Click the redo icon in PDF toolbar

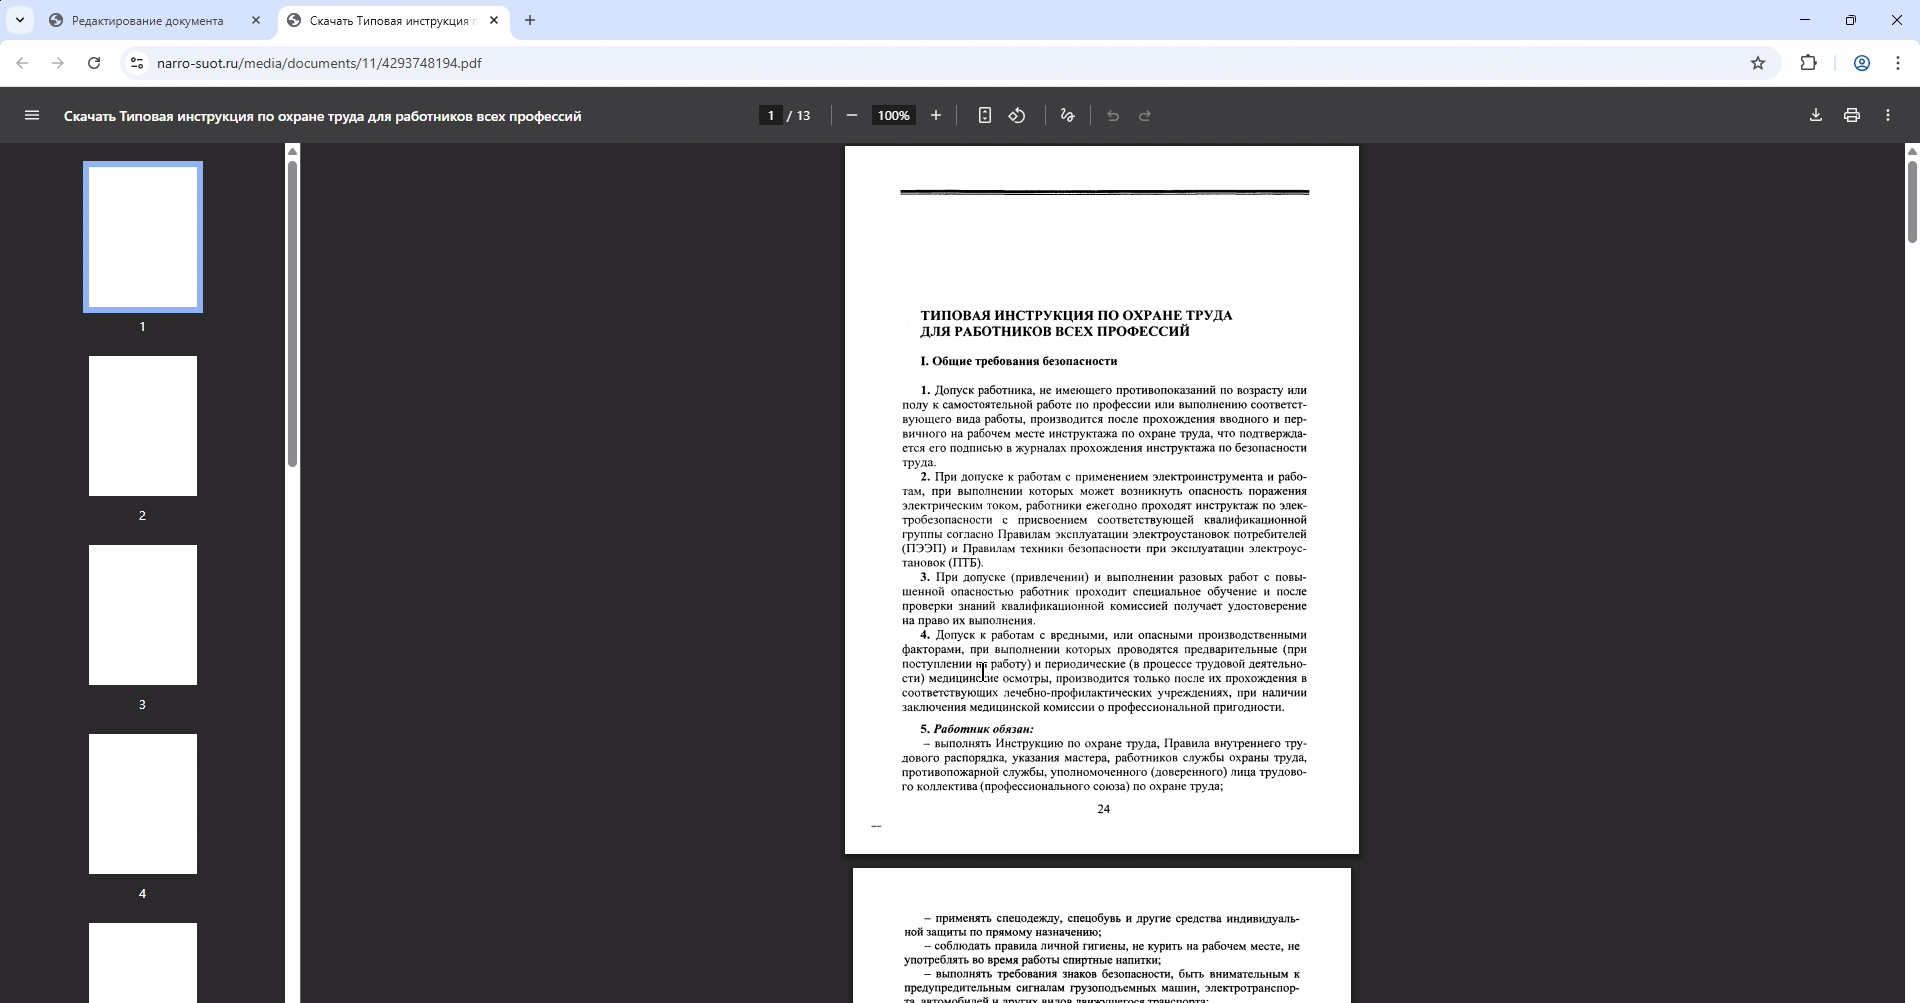tap(1145, 116)
